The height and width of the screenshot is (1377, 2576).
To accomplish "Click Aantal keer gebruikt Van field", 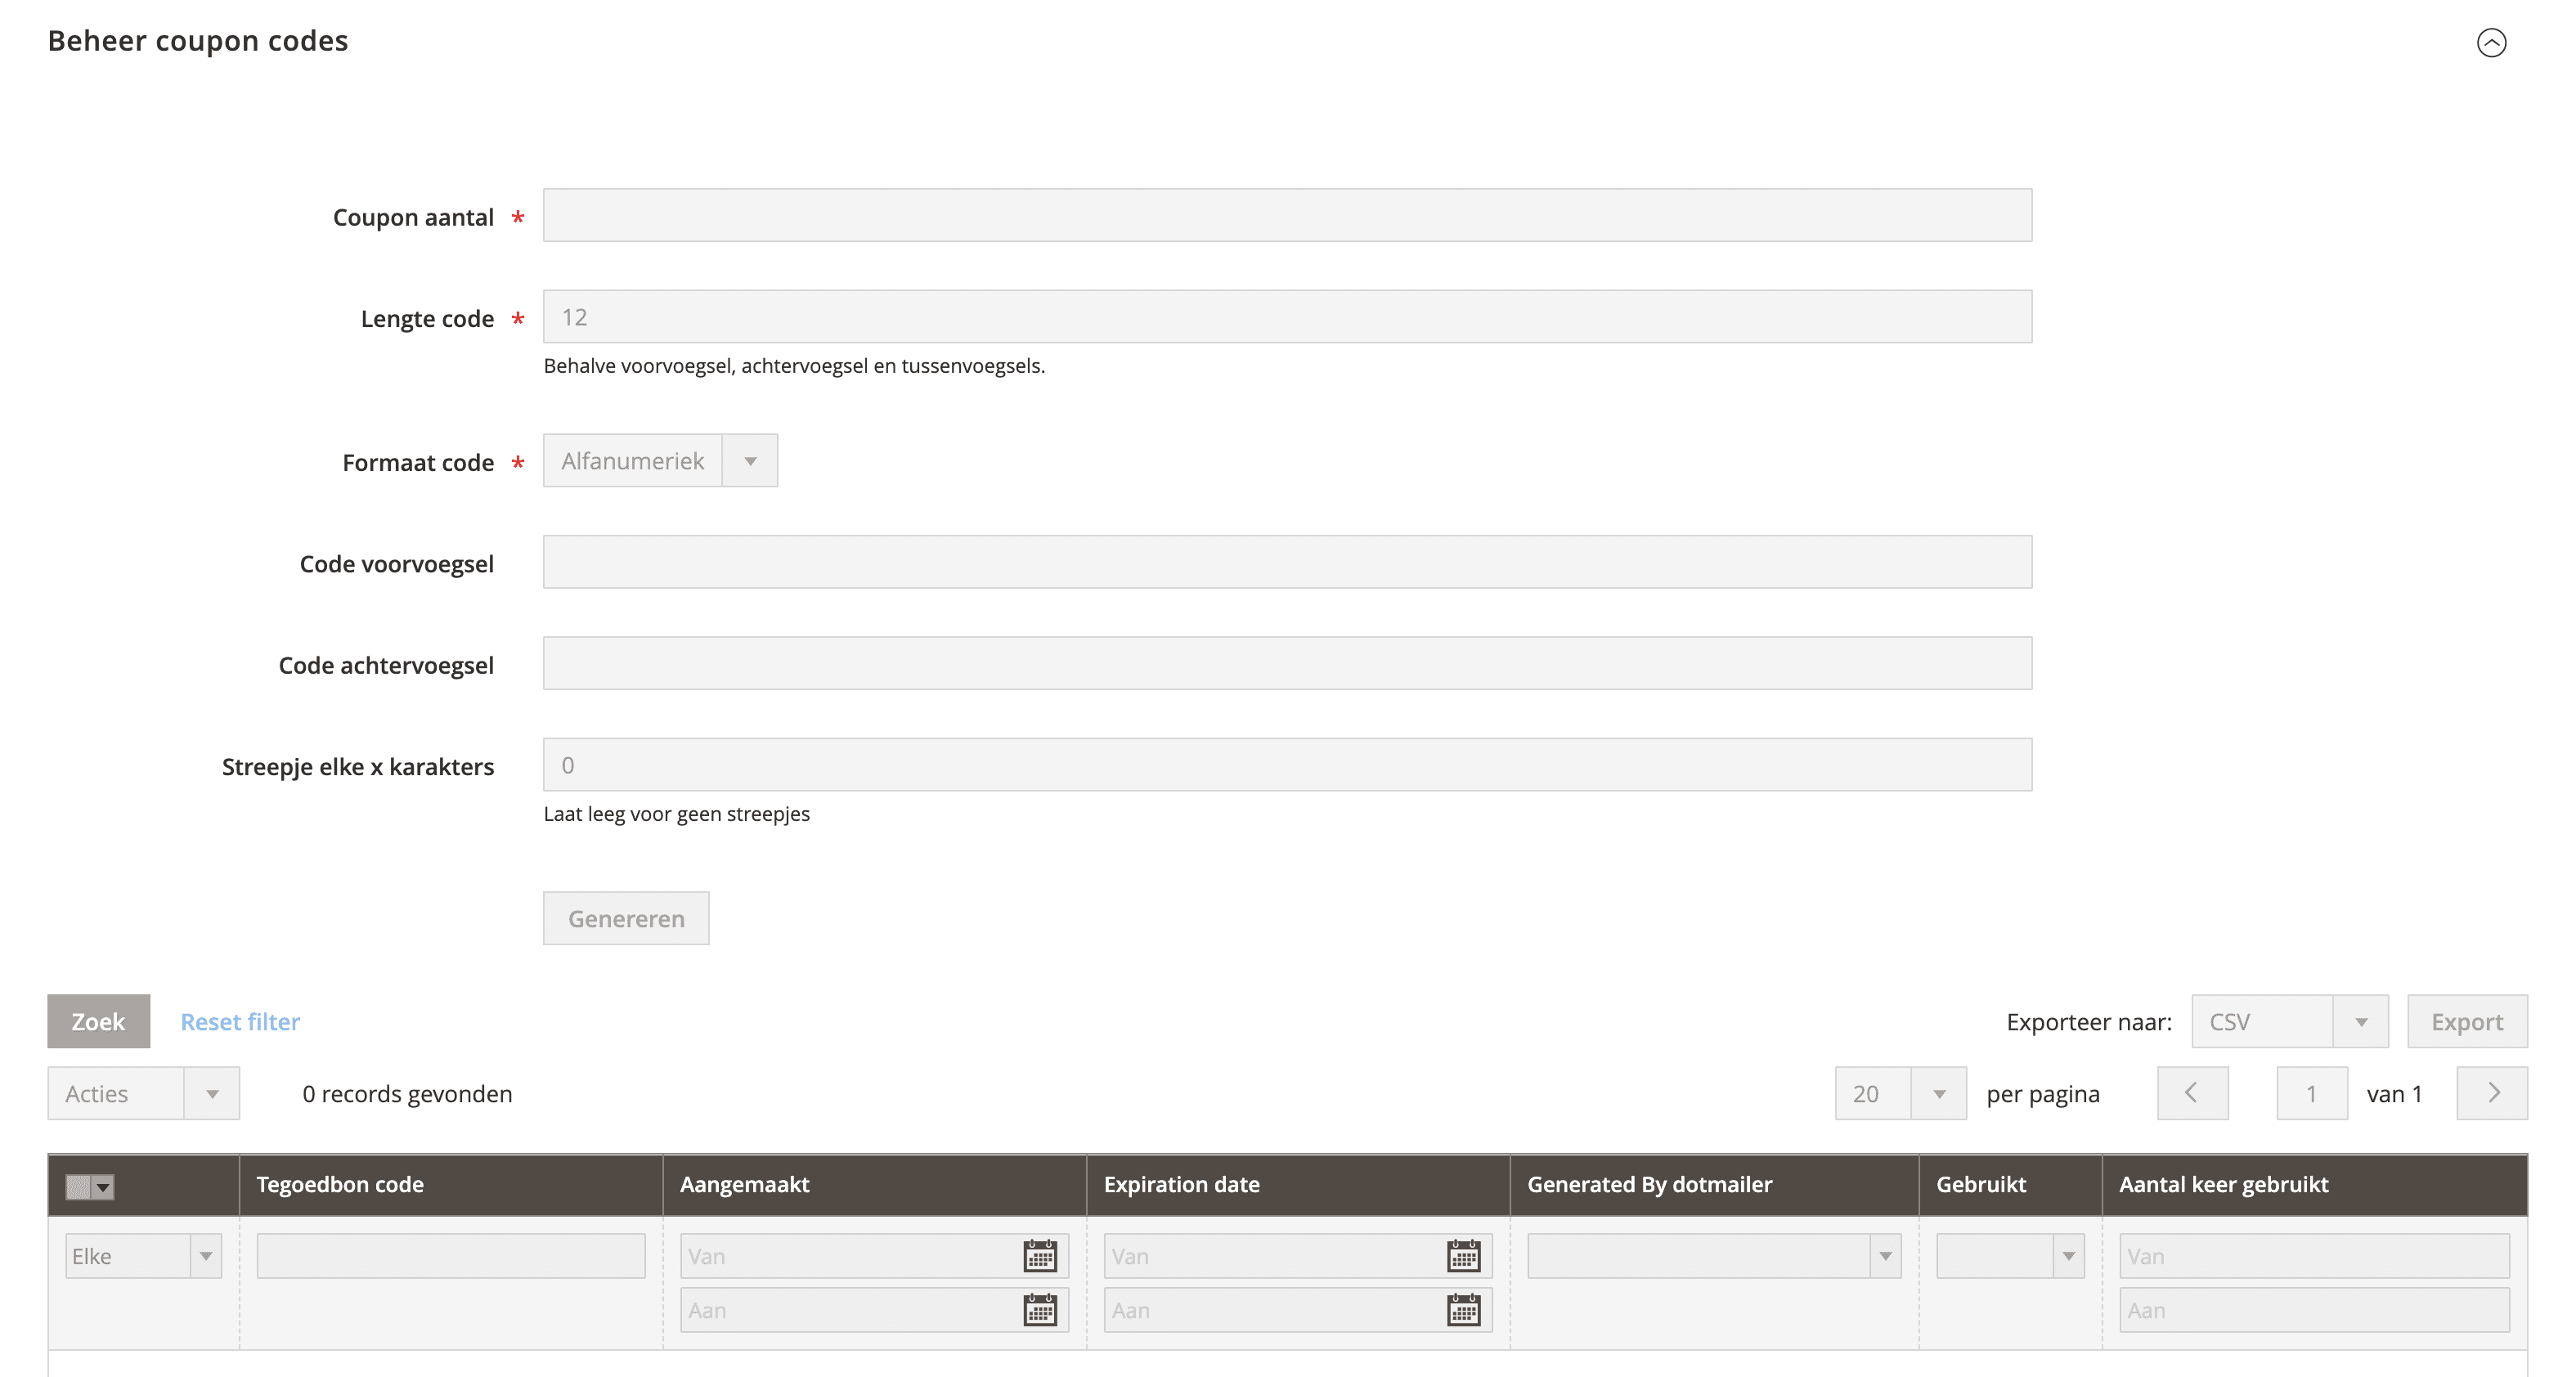I will tap(2314, 1256).
